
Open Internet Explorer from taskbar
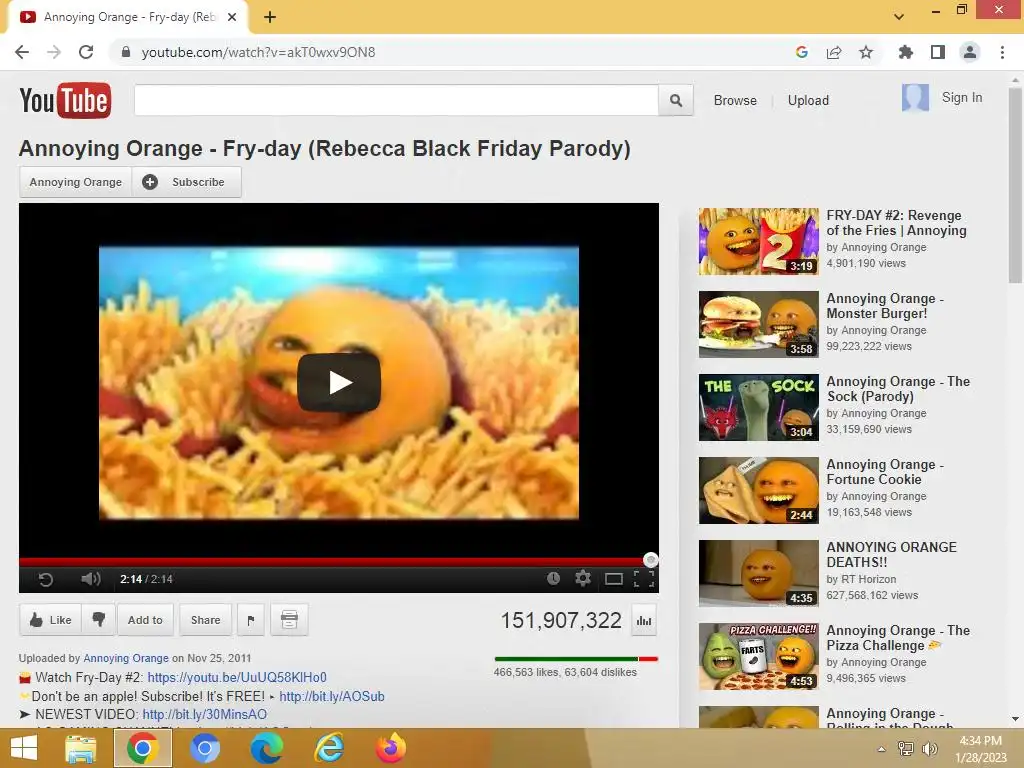328,748
